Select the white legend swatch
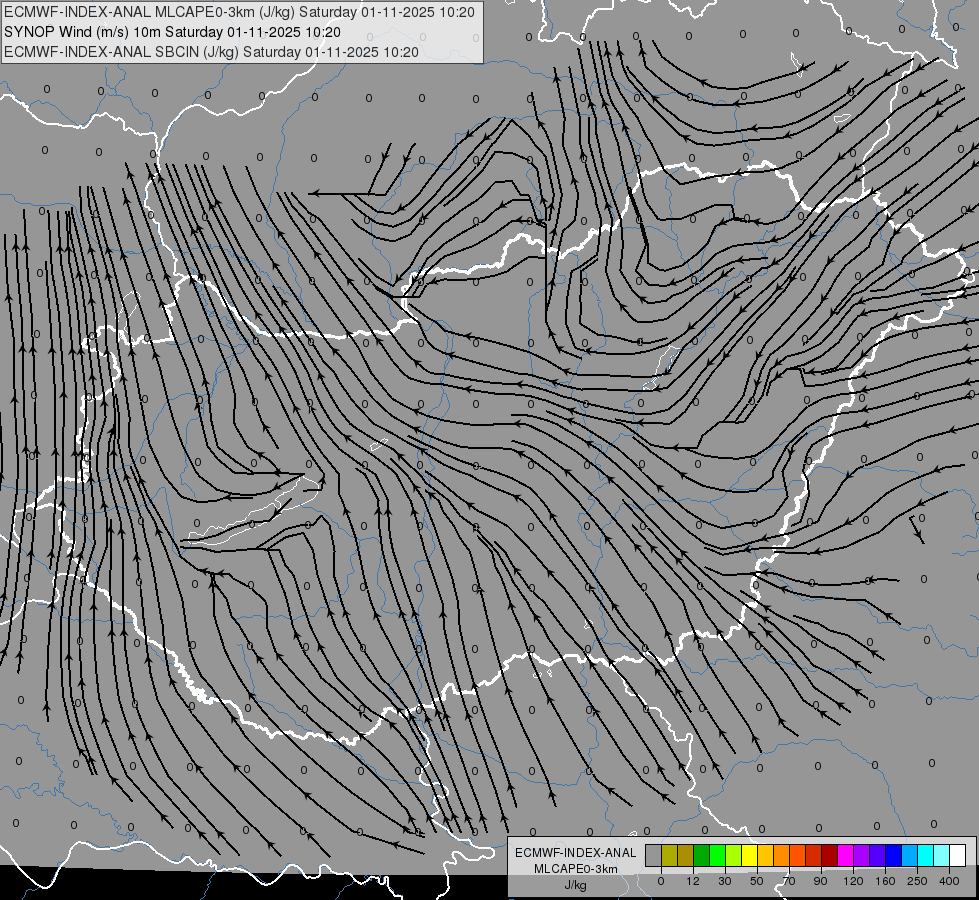The image size is (979, 900). pyautogui.click(x=958, y=856)
